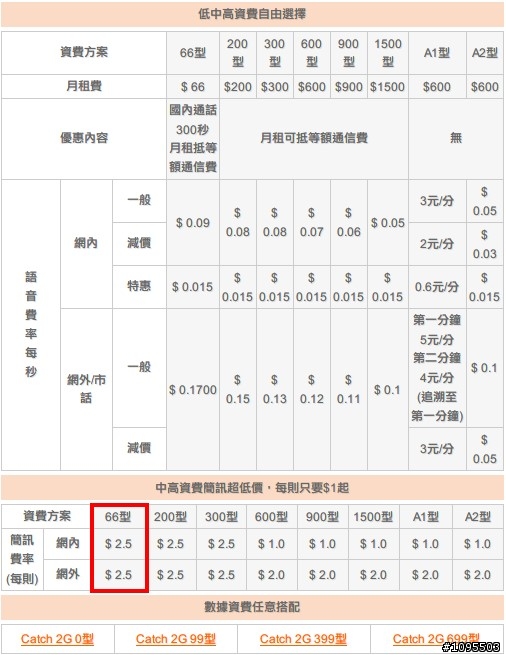Click the 月租費 row label
506x655 pixels.
(84, 86)
